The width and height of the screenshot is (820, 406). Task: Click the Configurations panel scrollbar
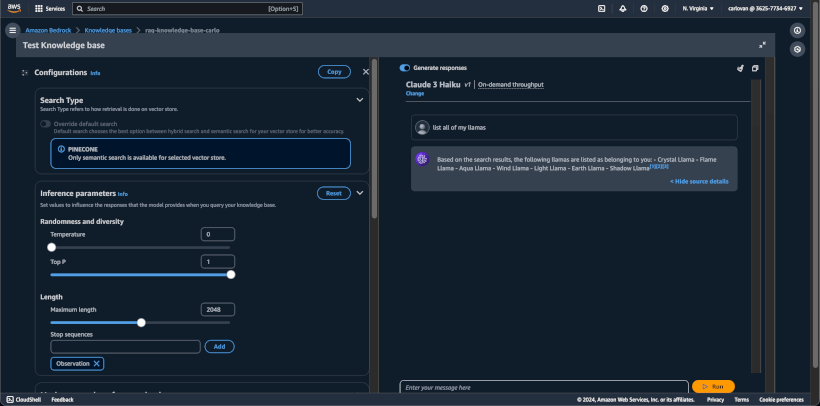coord(374,139)
